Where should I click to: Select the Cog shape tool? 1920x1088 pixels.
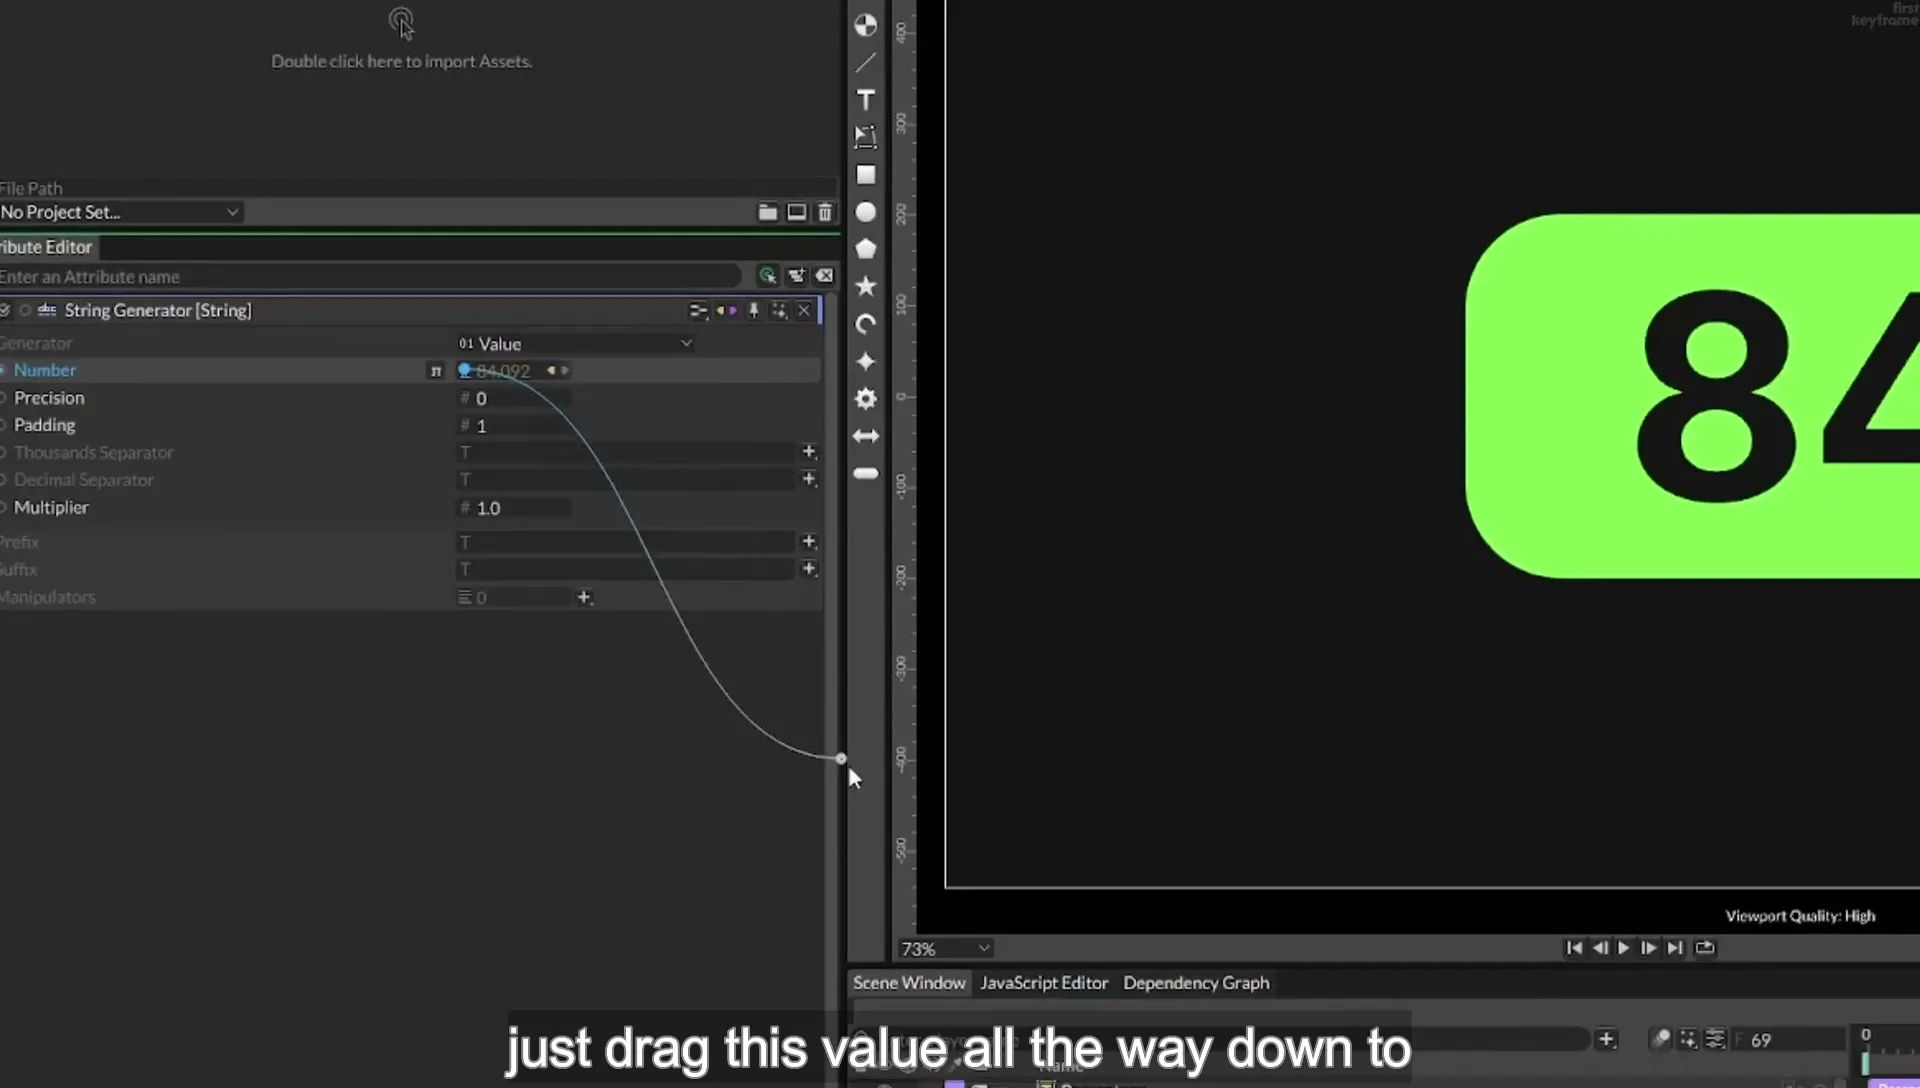click(866, 399)
